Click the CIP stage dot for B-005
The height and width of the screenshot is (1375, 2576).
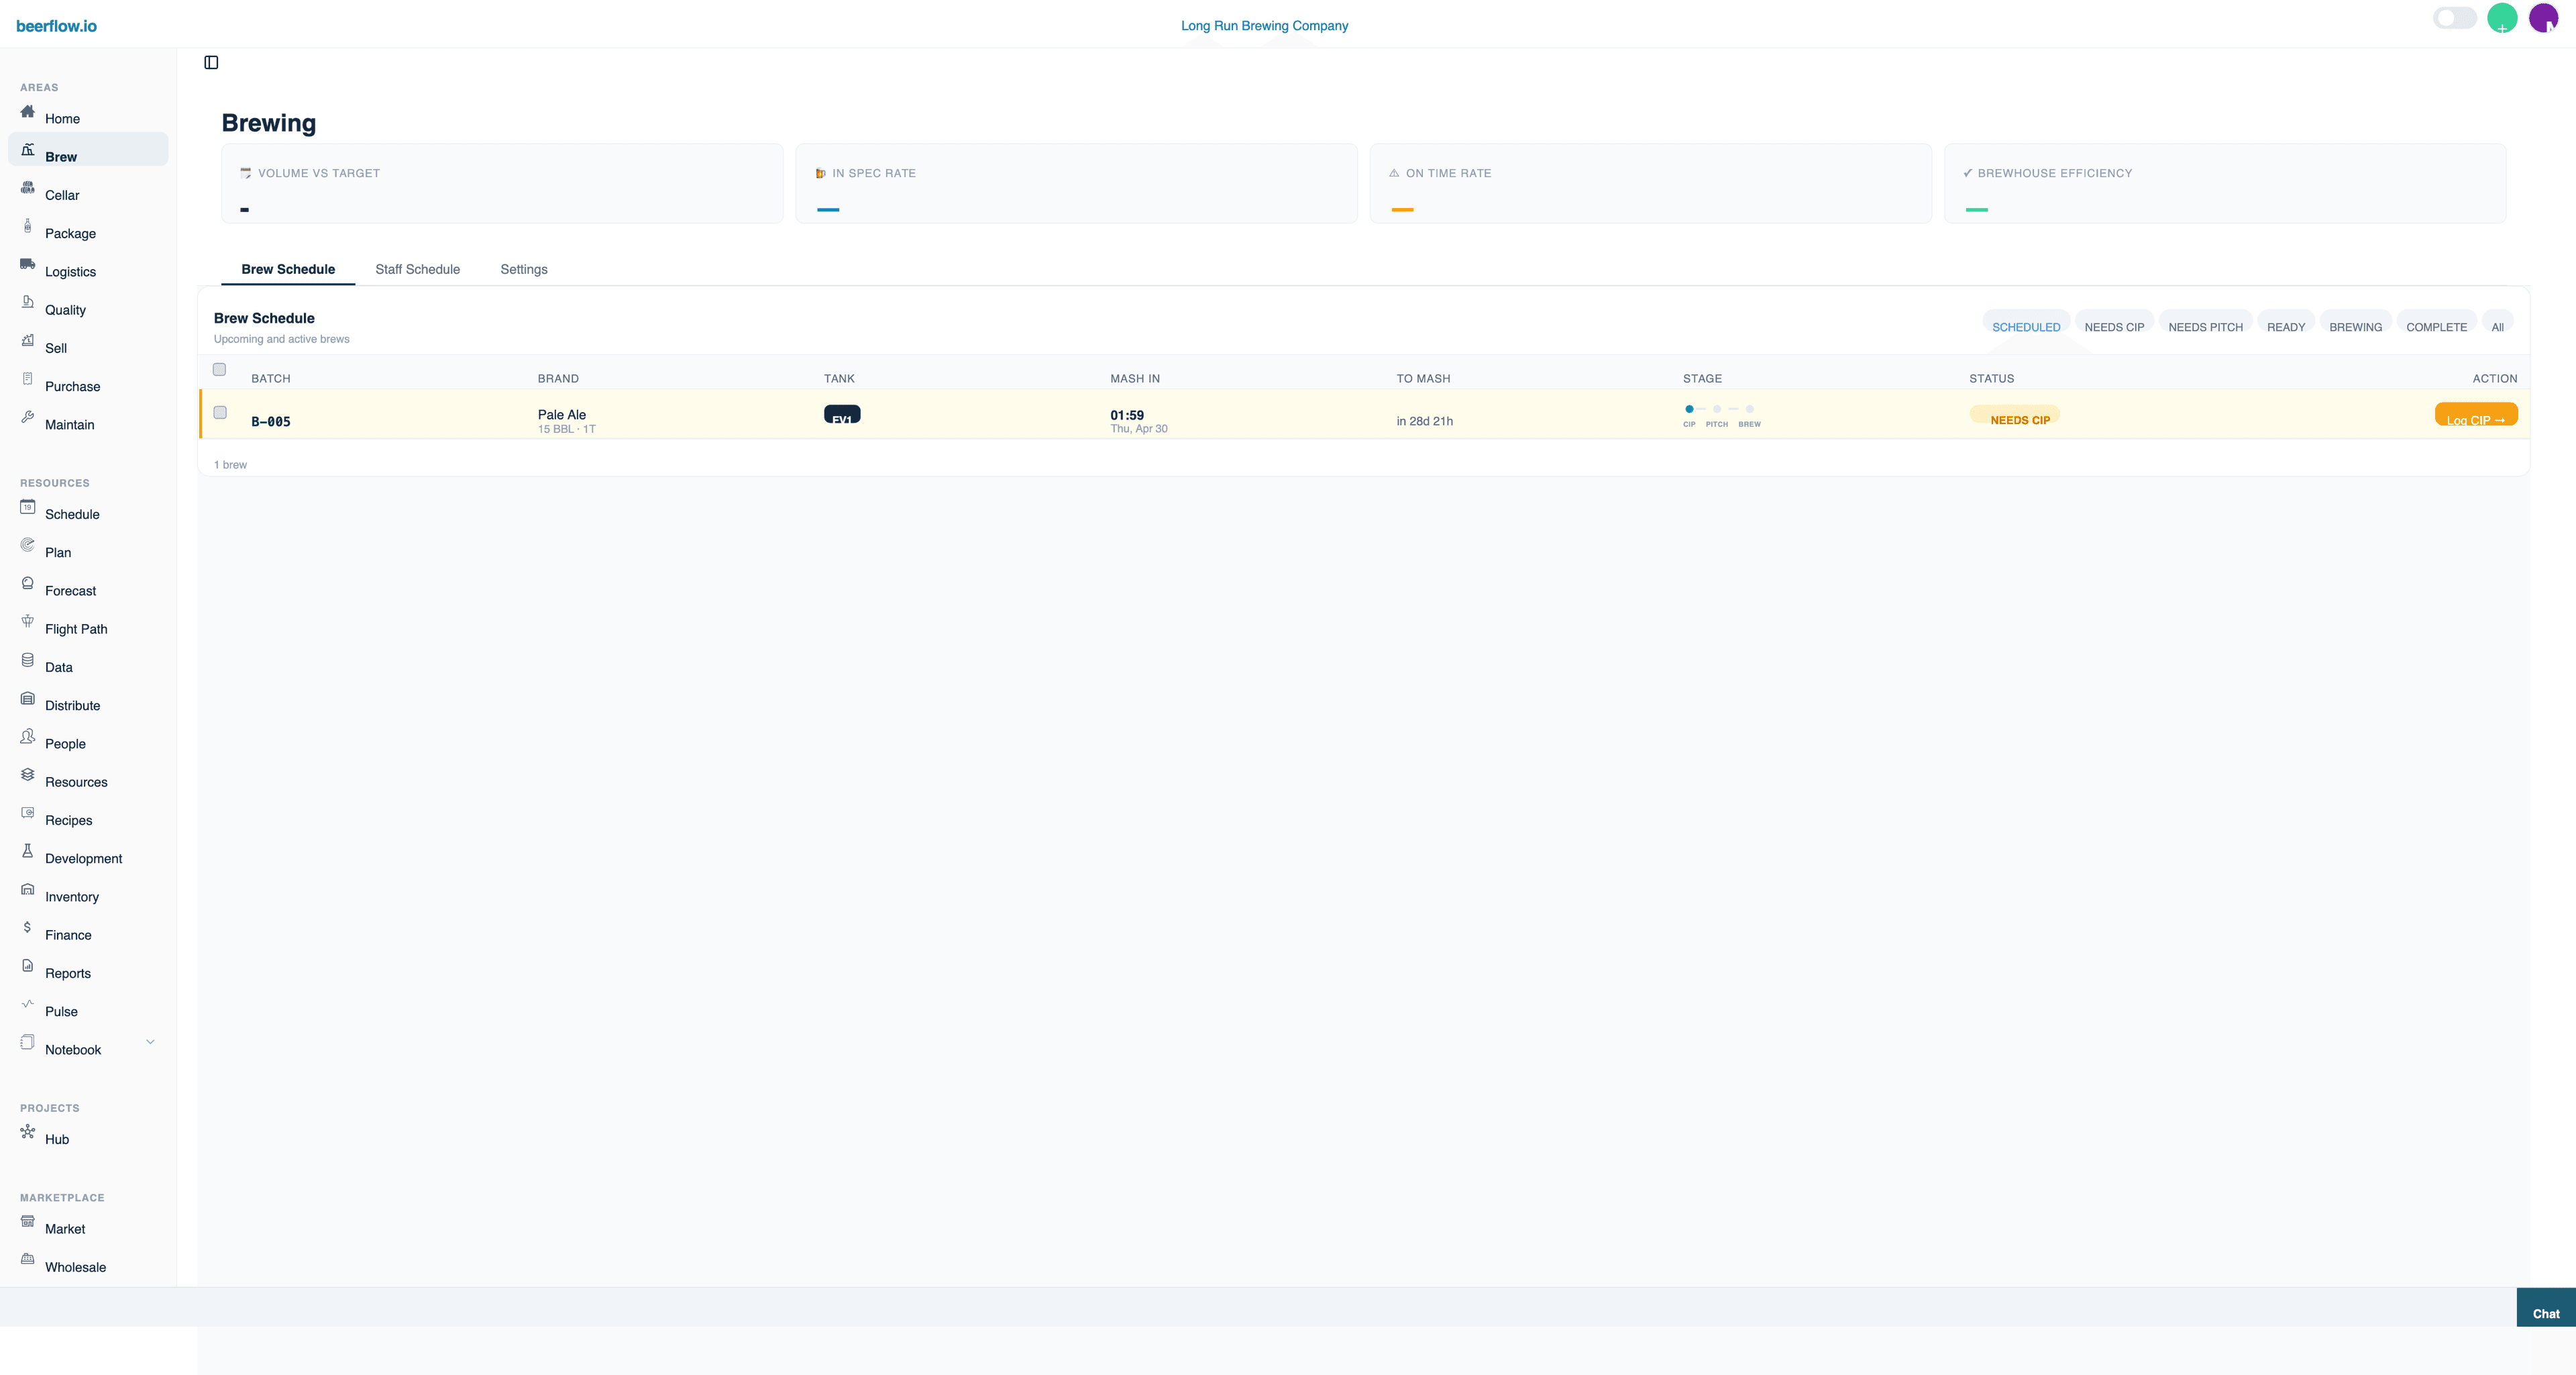coord(1689,409)
